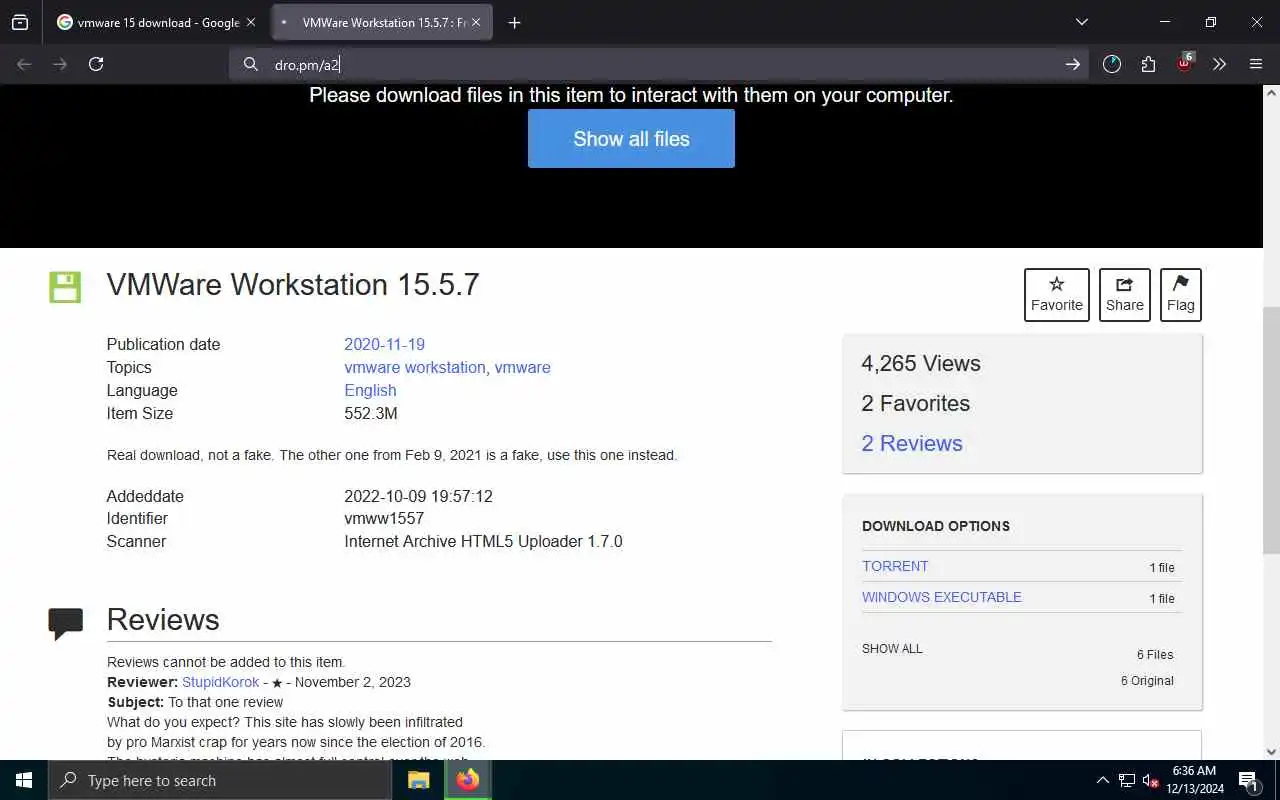Click the Firefox View icon in the tab bar
This screenshot has height=800, width=1280.
(x=20, y=22)
